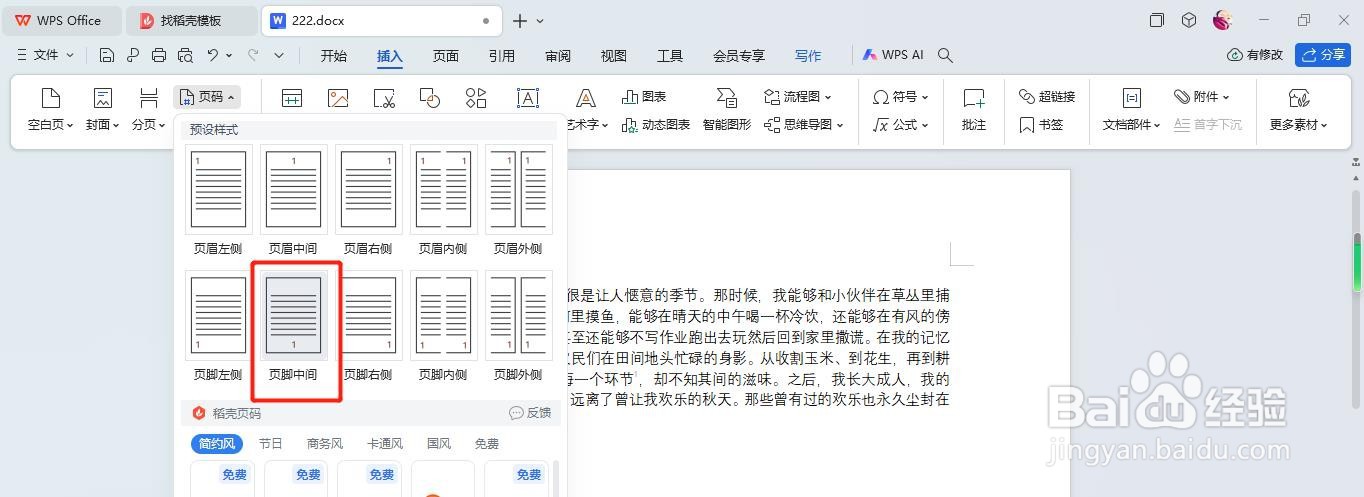The image size is (1364, 497).
Task: Click the search magnifier icon next to WPS AI
Action: point(945,56)
